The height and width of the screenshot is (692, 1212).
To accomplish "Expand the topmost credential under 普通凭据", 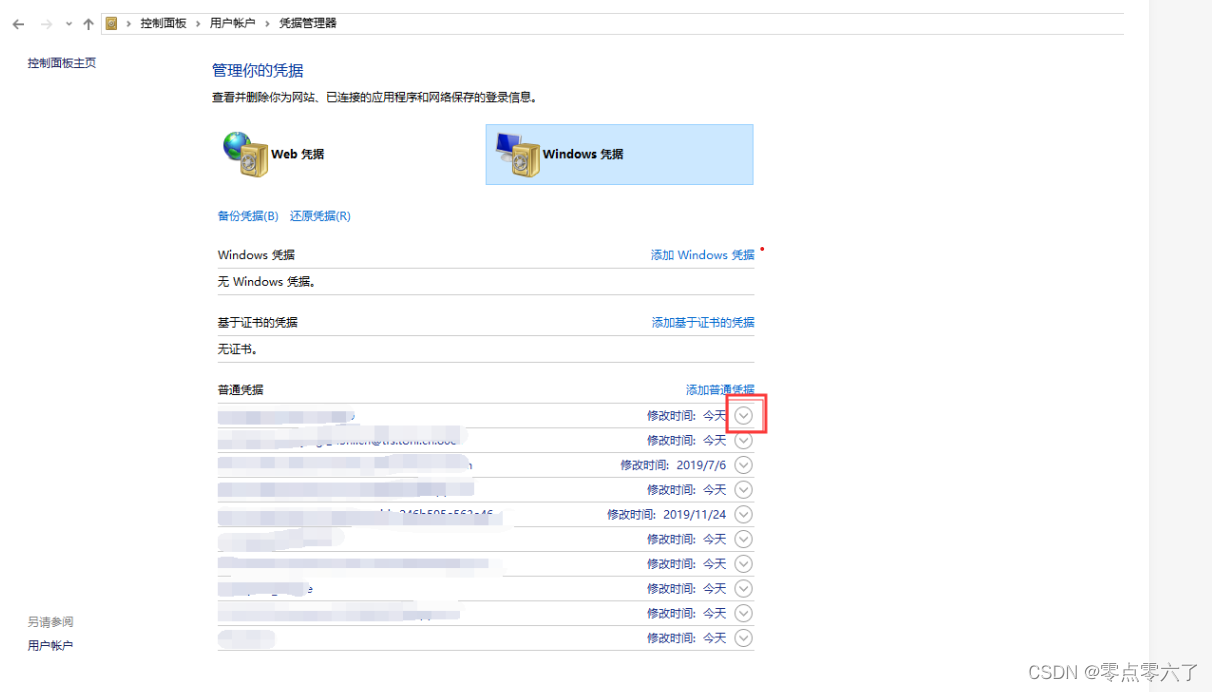I will tap(743, 415).
